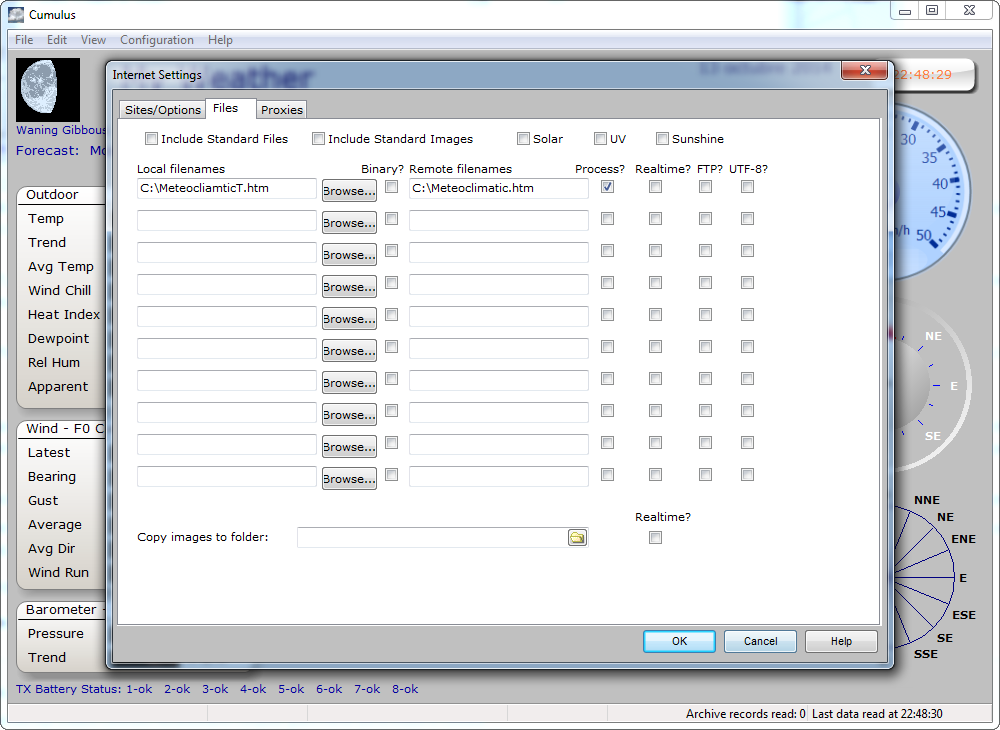Screen dimensions: 1000x730
Task: Check Realtime under Copy images to folder
Action: click(655, 538)
